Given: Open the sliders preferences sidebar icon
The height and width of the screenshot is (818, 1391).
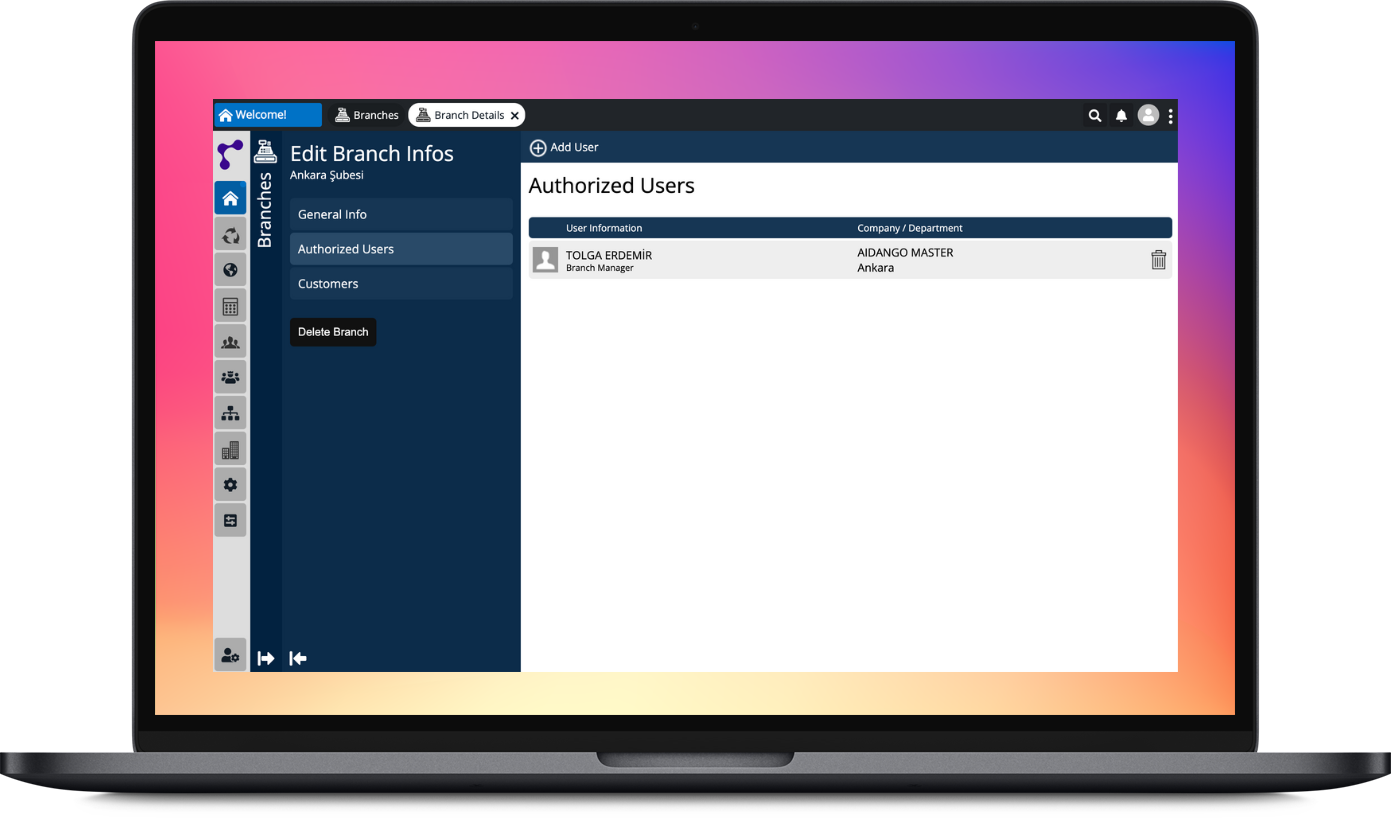Looking at the screenshot, I should [230, 520].
